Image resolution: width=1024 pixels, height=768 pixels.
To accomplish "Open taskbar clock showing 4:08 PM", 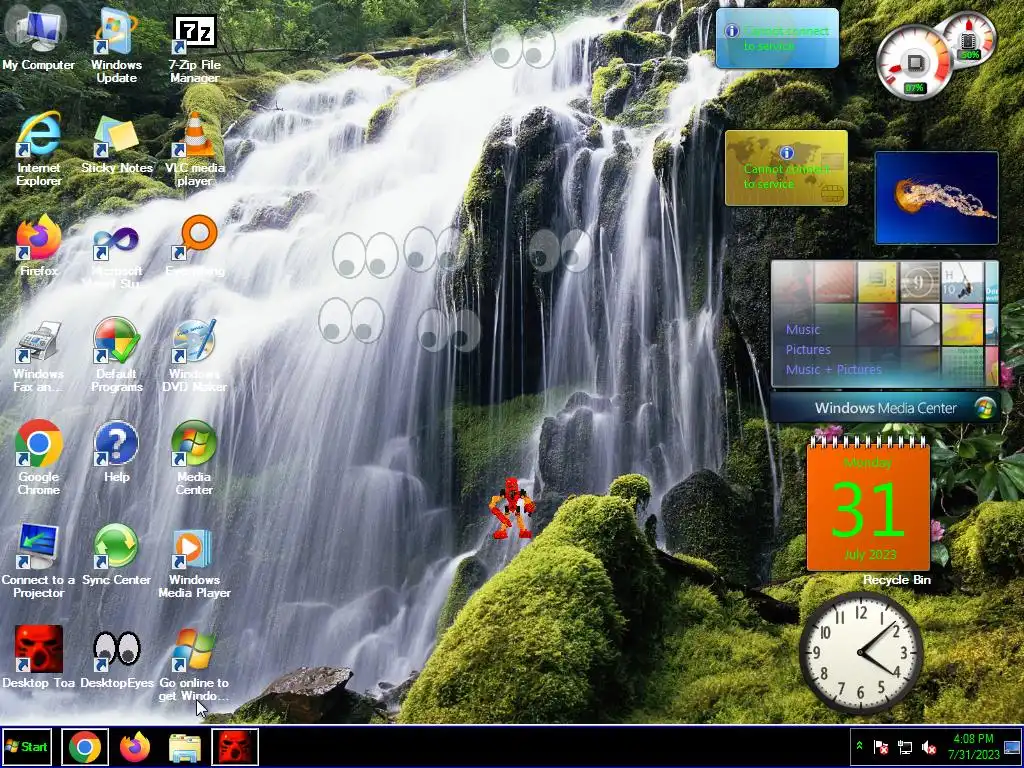I will 974,746.
